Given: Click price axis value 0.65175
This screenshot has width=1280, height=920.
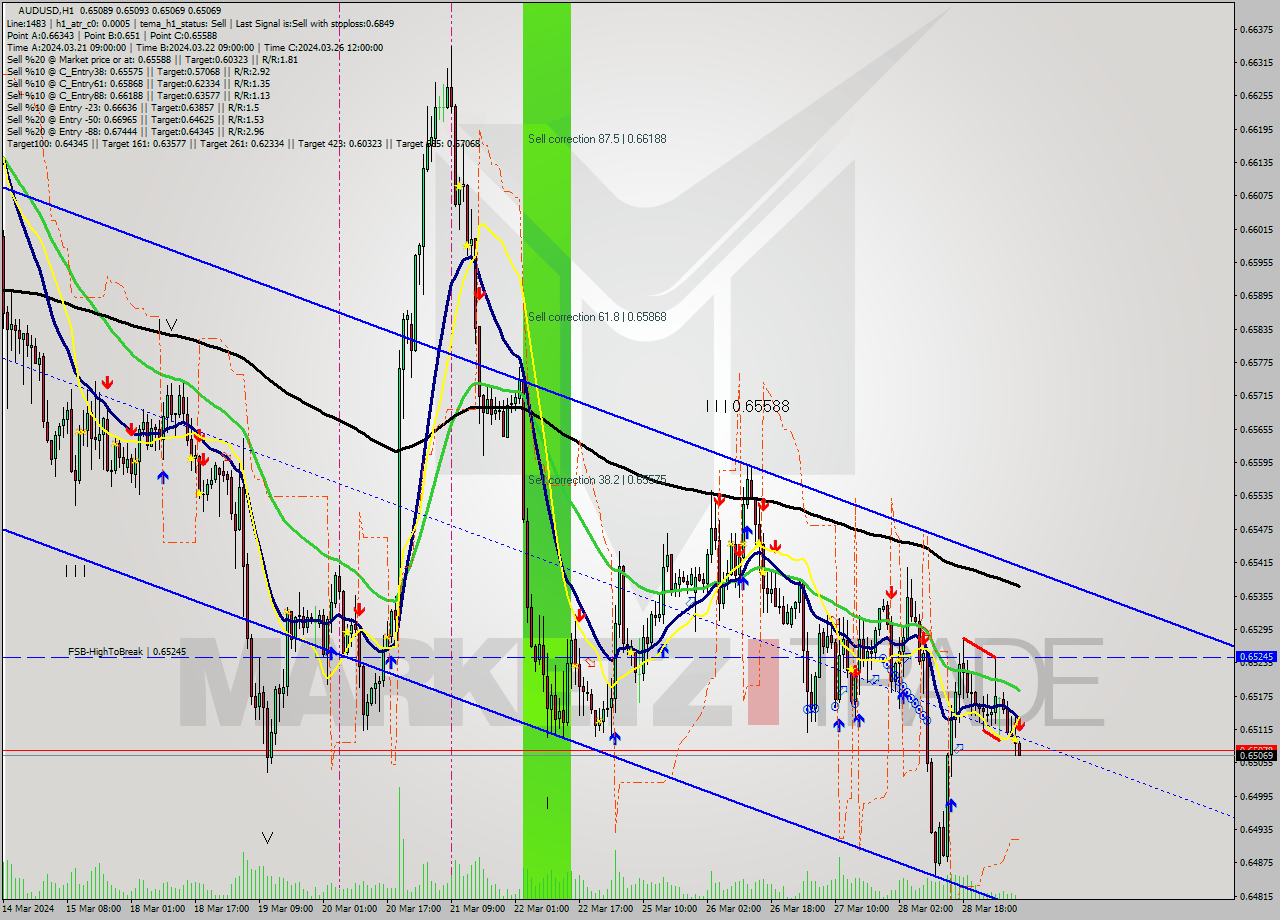Looking at the screenshot, I should [1257, 696].
